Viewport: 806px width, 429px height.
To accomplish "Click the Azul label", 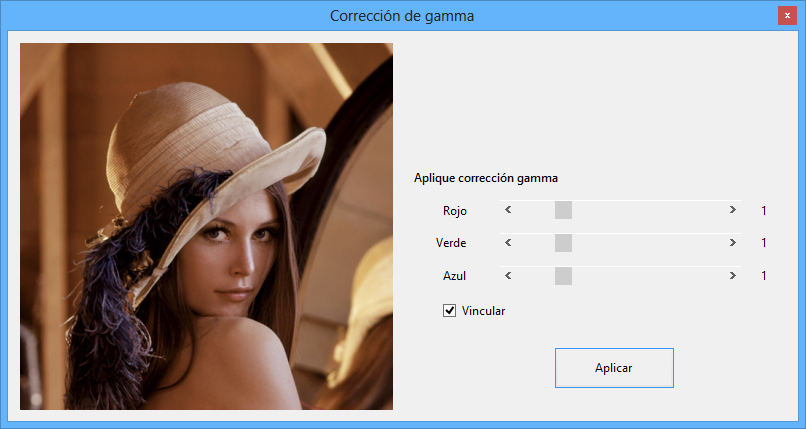I will 454,276.
